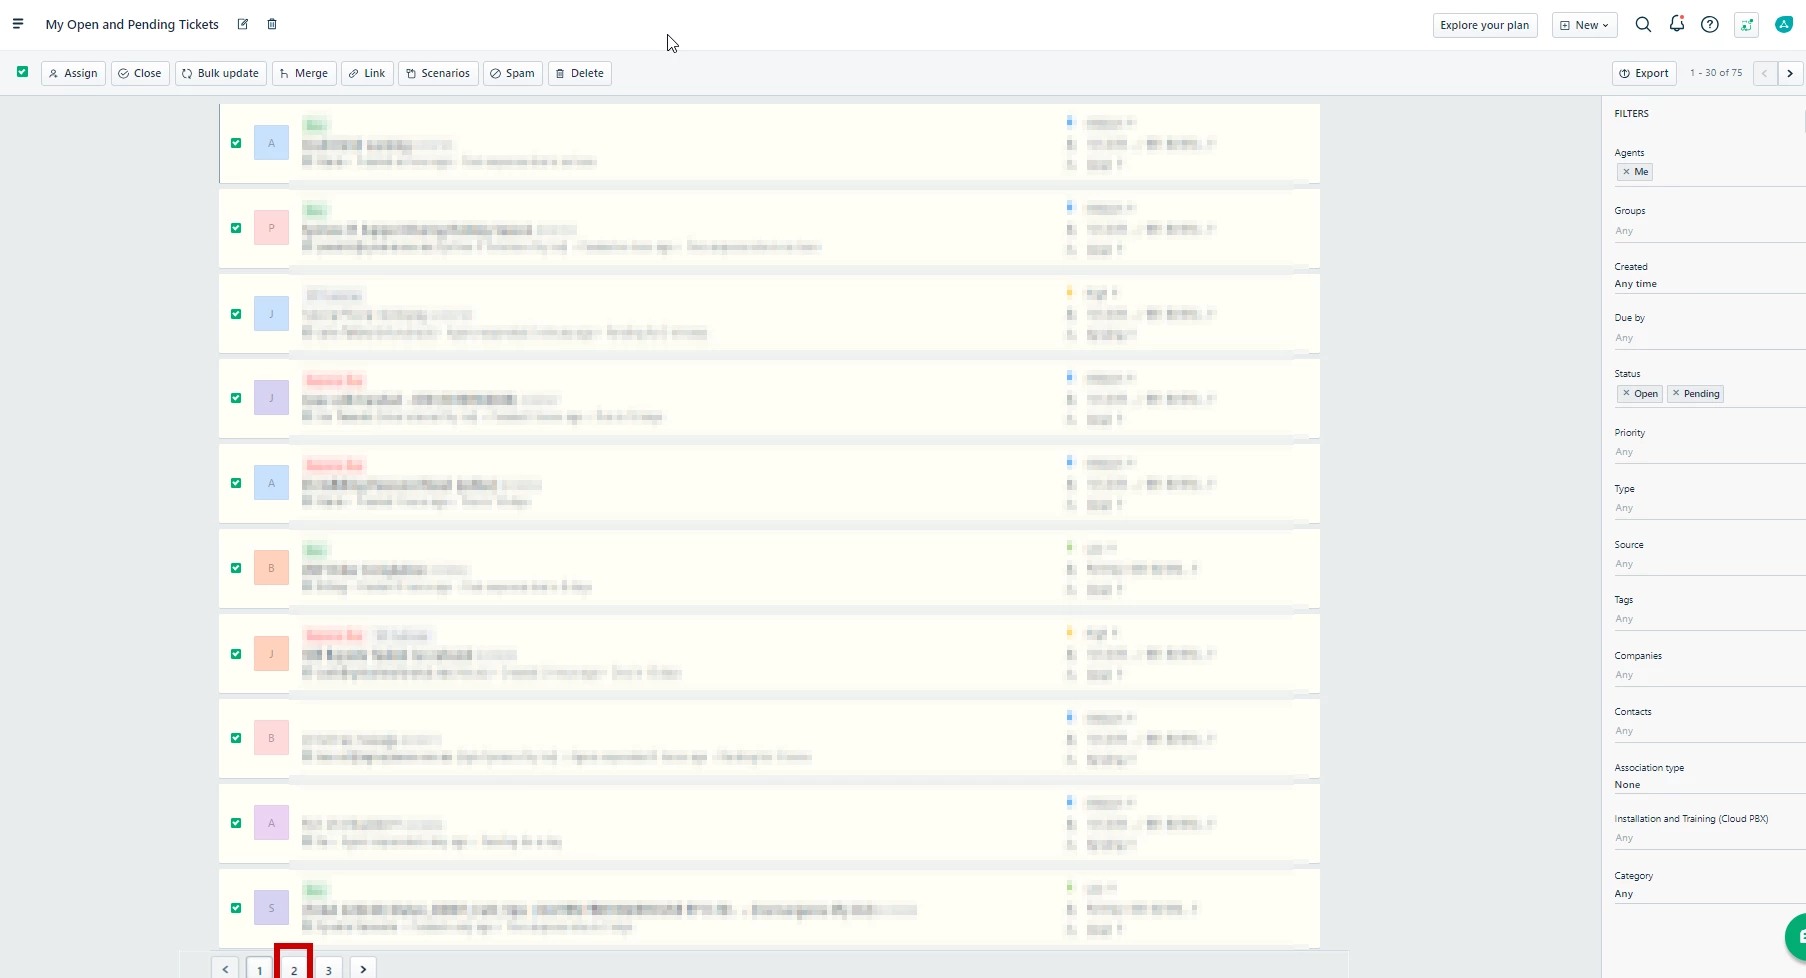Open the search magnifier
The image size is (1806, 978).
point(1643,25)
